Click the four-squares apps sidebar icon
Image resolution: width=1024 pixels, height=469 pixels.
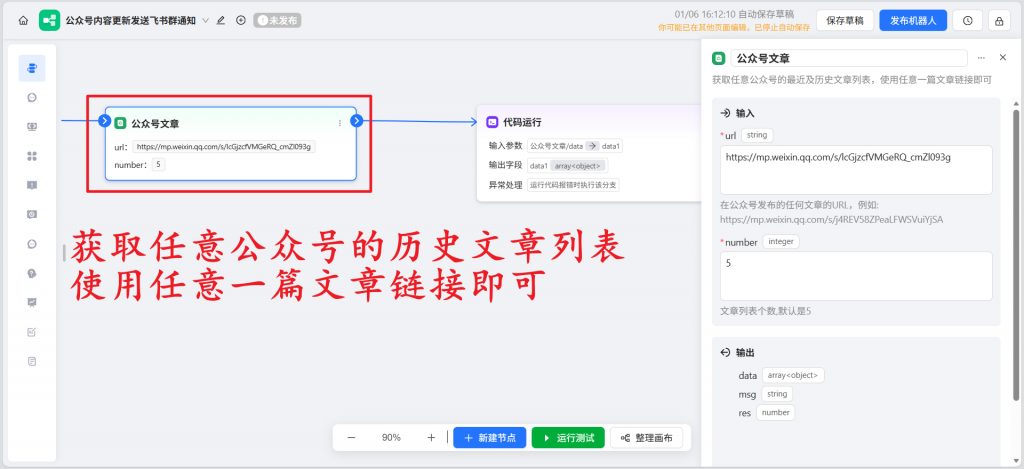(32, 156)
